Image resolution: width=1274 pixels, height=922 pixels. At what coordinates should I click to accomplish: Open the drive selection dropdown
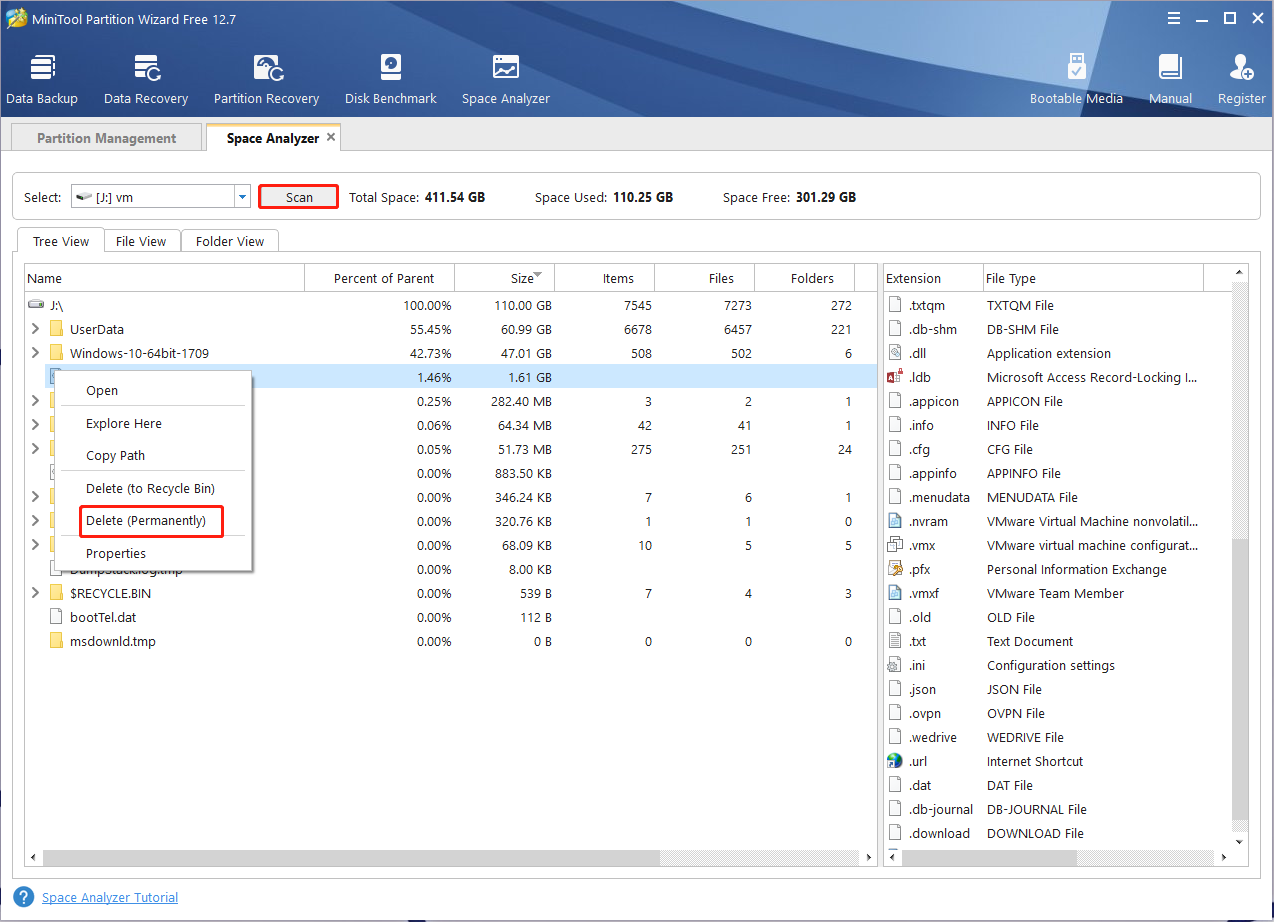tap(242, 197)
